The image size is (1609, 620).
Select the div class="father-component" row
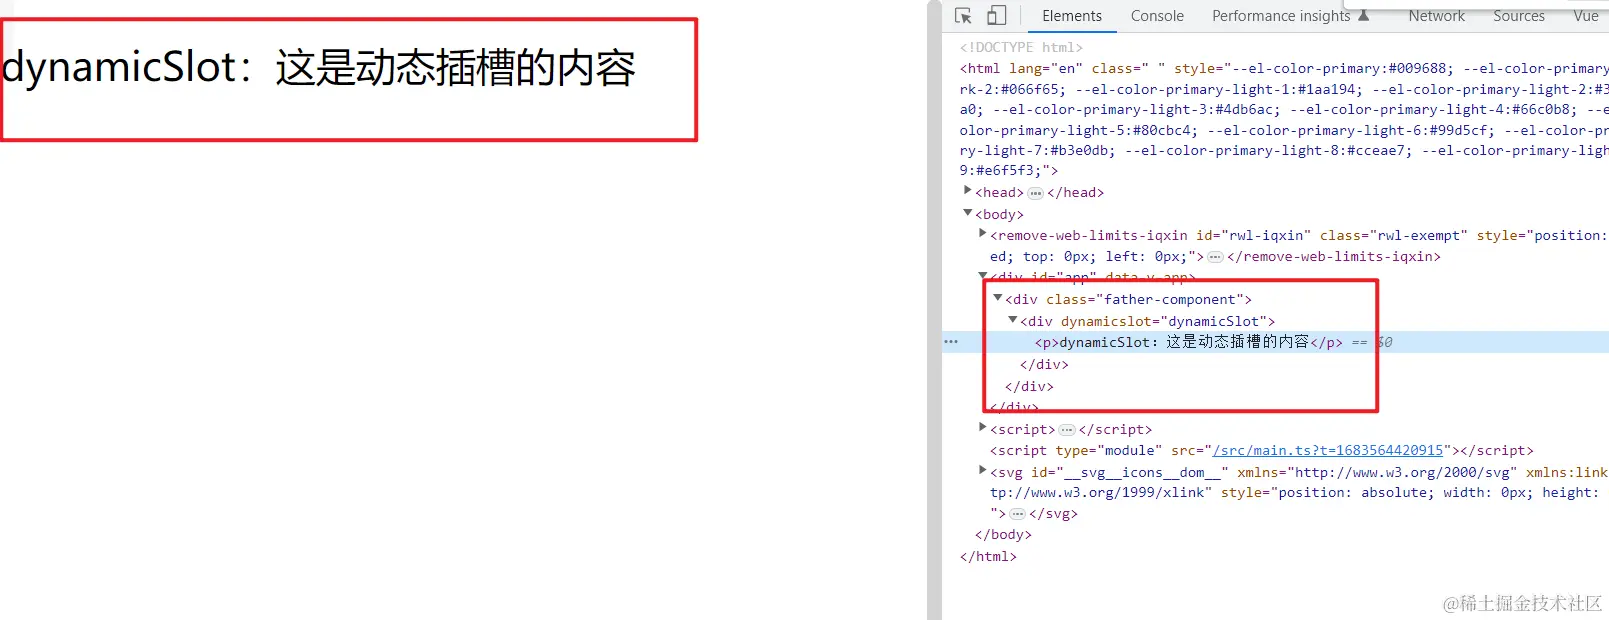pyautogui.click(x=1128, y=299)
